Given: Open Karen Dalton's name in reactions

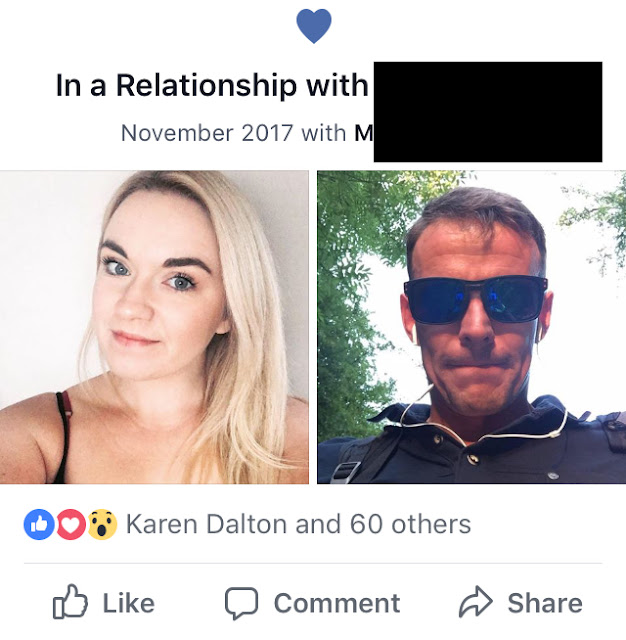Looking at the screenshot, I should [x=206, y=524].
